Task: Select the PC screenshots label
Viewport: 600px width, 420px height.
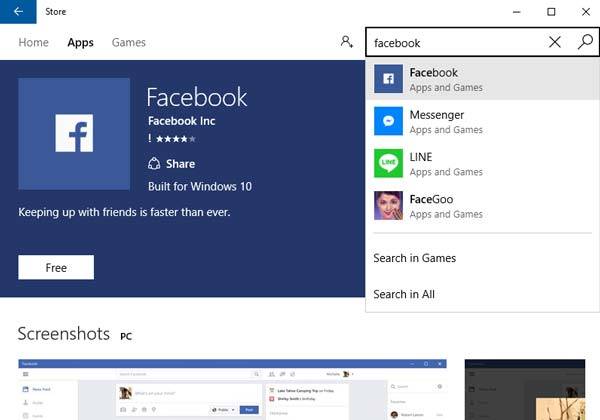Action: [126, 336]
